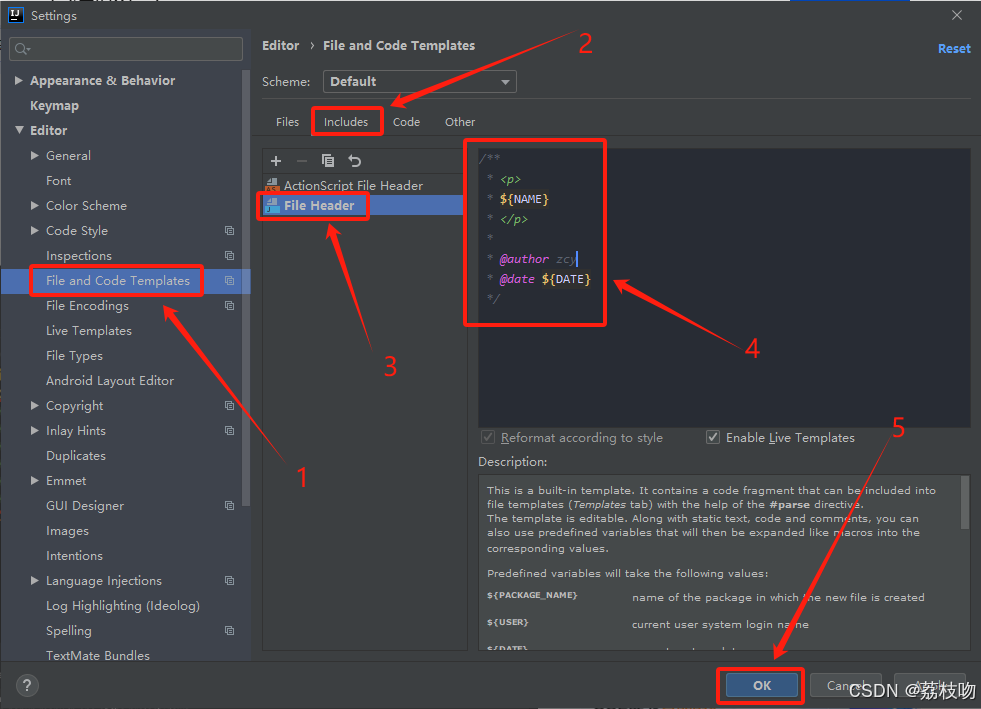The image size is (981, 709).
Task: Click project-level icon beside Language Injections
Action: [230, 581]
